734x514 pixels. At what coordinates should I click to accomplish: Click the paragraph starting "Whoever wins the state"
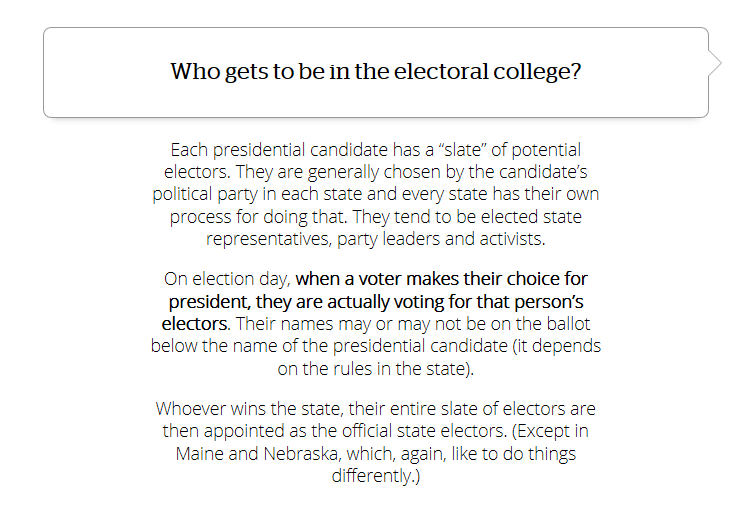click(x=375, y=441)
